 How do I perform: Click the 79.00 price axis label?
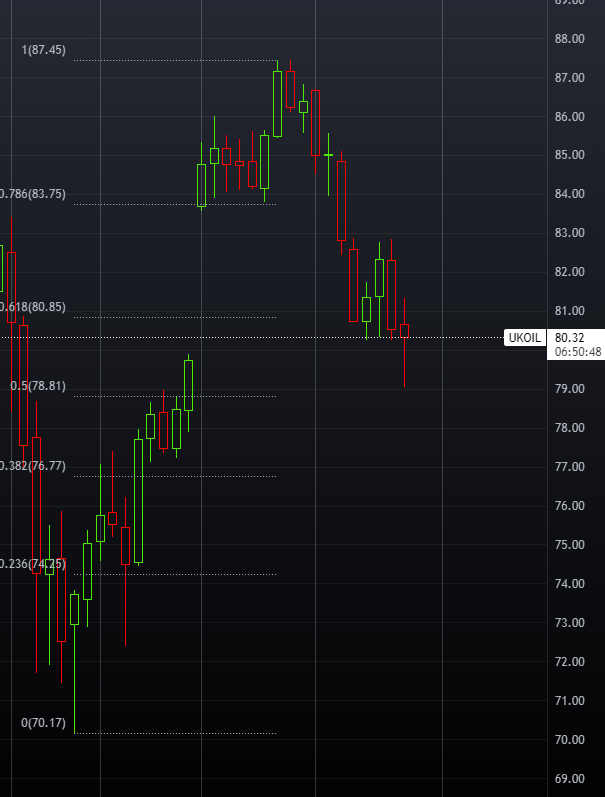tap(569, 389)
